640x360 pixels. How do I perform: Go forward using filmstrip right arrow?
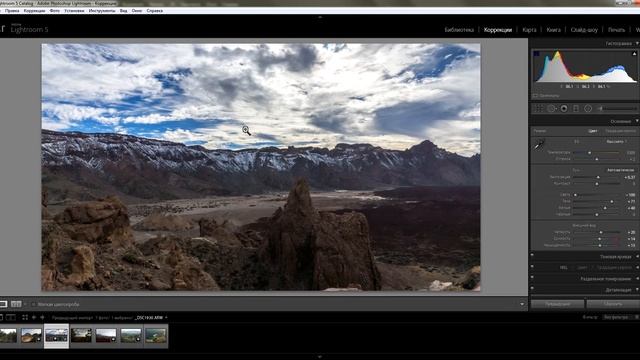click(42, 317)
